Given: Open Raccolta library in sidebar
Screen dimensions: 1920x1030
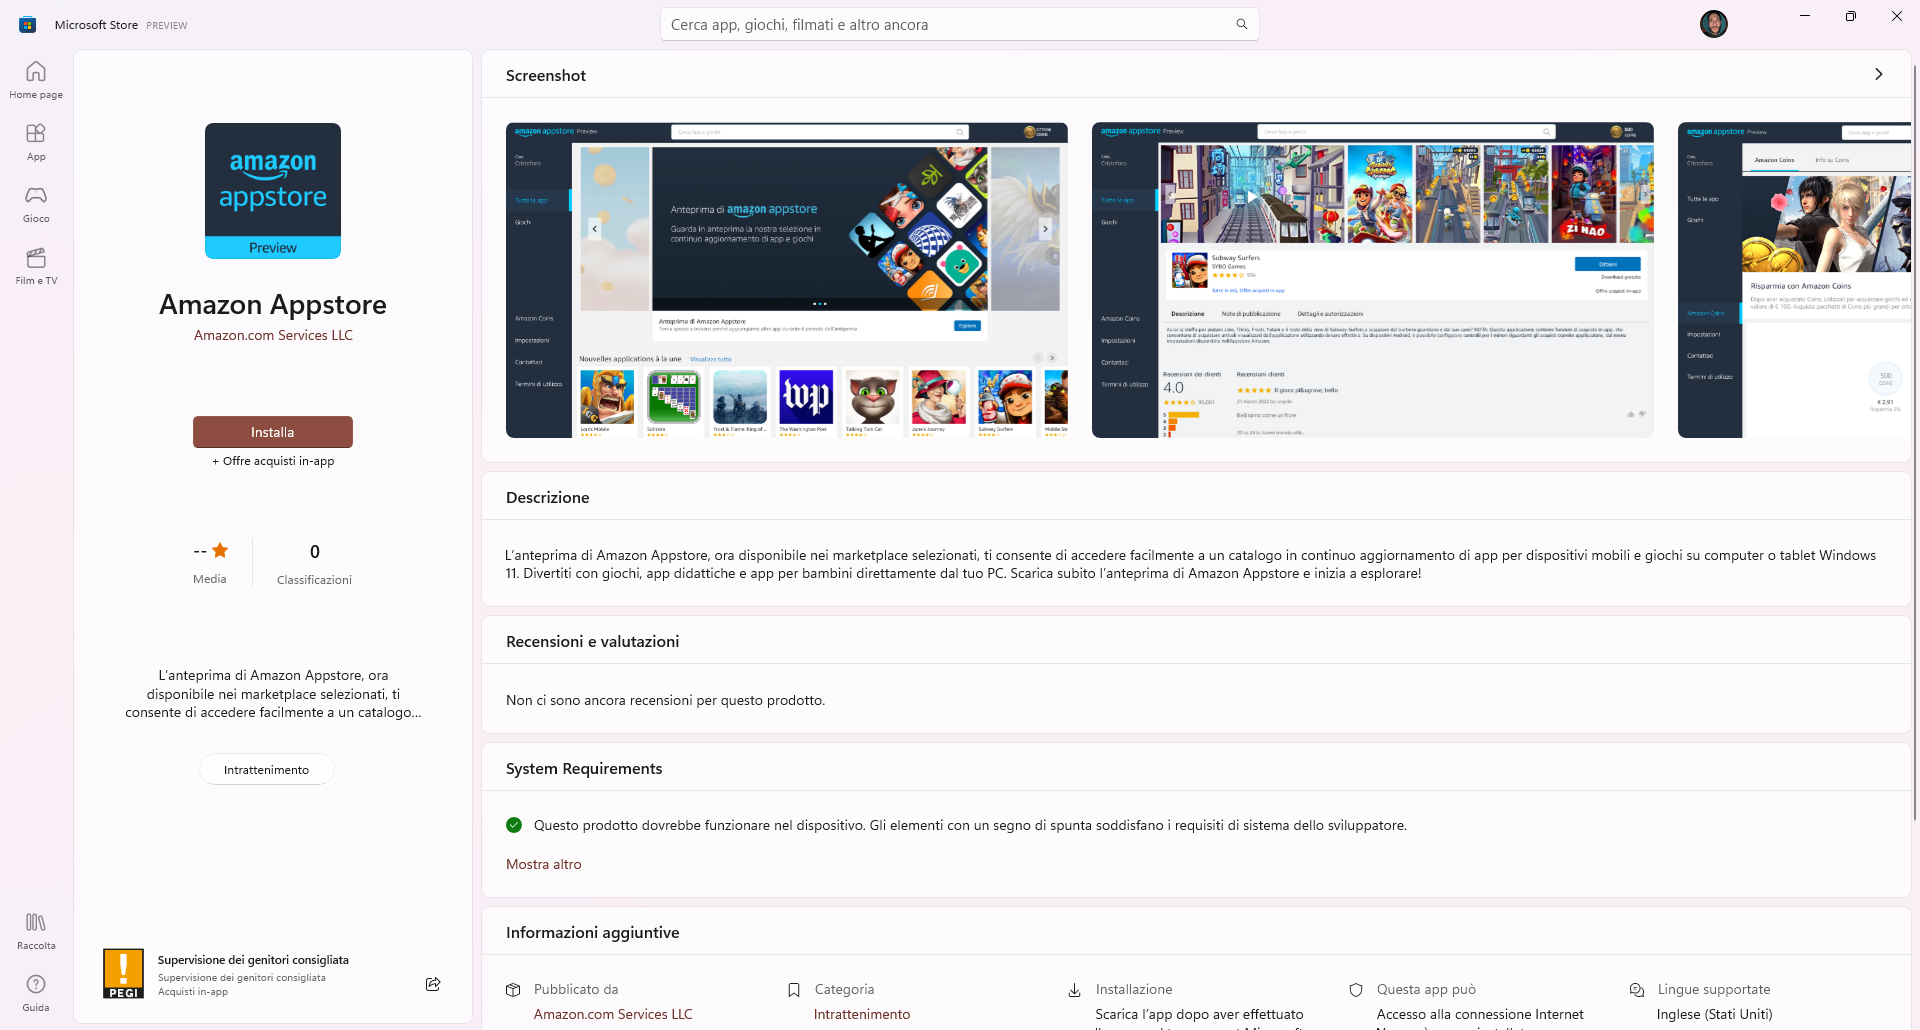Looking at the screenshot, I should (x=36, y=931).
